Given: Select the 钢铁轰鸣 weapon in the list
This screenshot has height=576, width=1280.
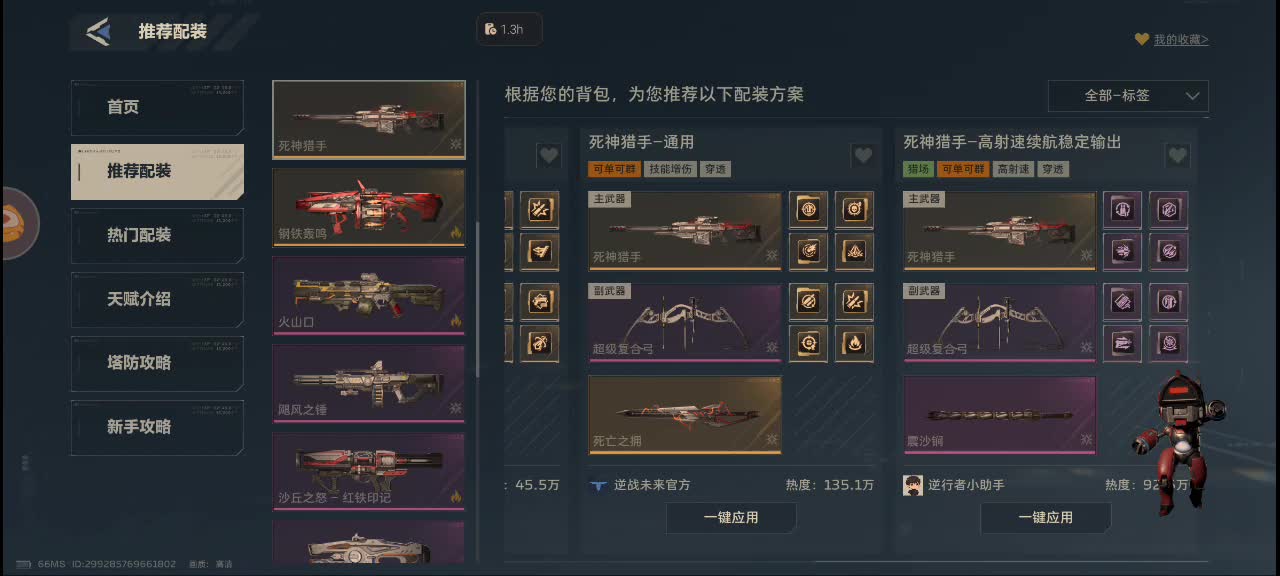Looking at the screenshot, I should coord(369,208).
